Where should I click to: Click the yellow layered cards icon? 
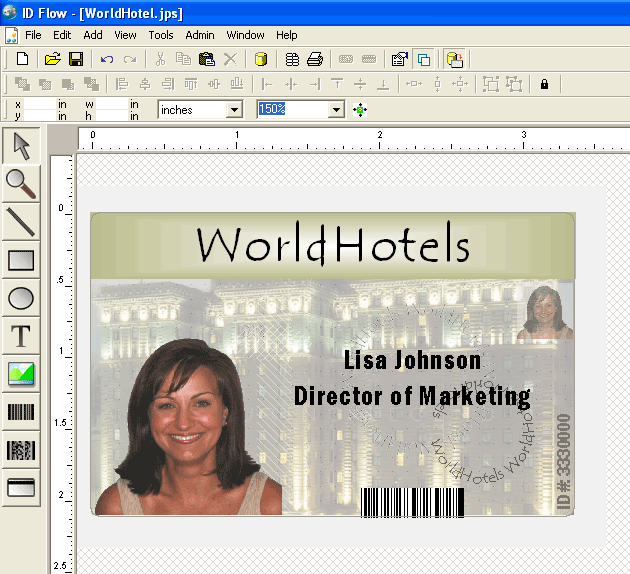455,59
